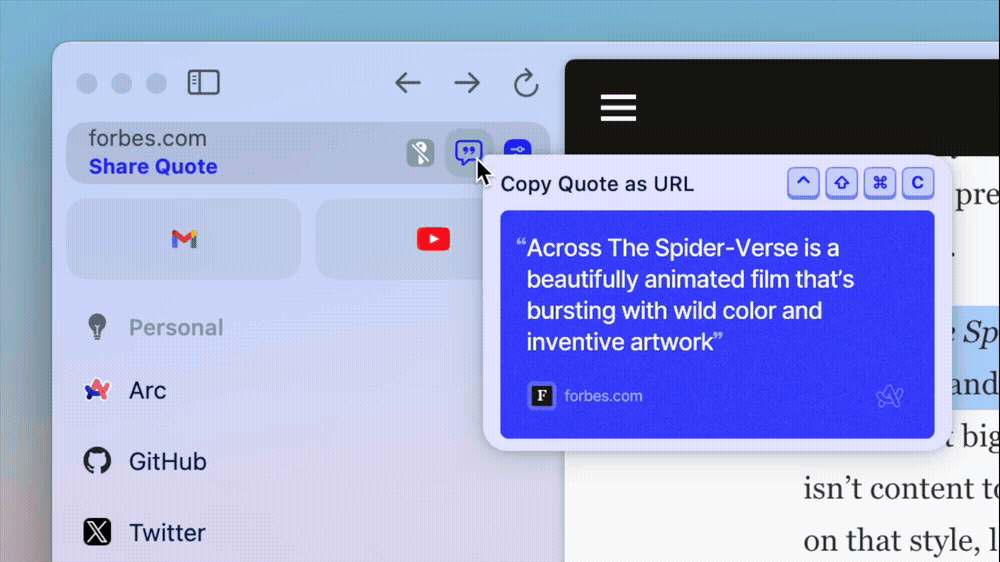Click the blue quote card preview
This screenshot has height=562, width=1000.
pos(717,323)
